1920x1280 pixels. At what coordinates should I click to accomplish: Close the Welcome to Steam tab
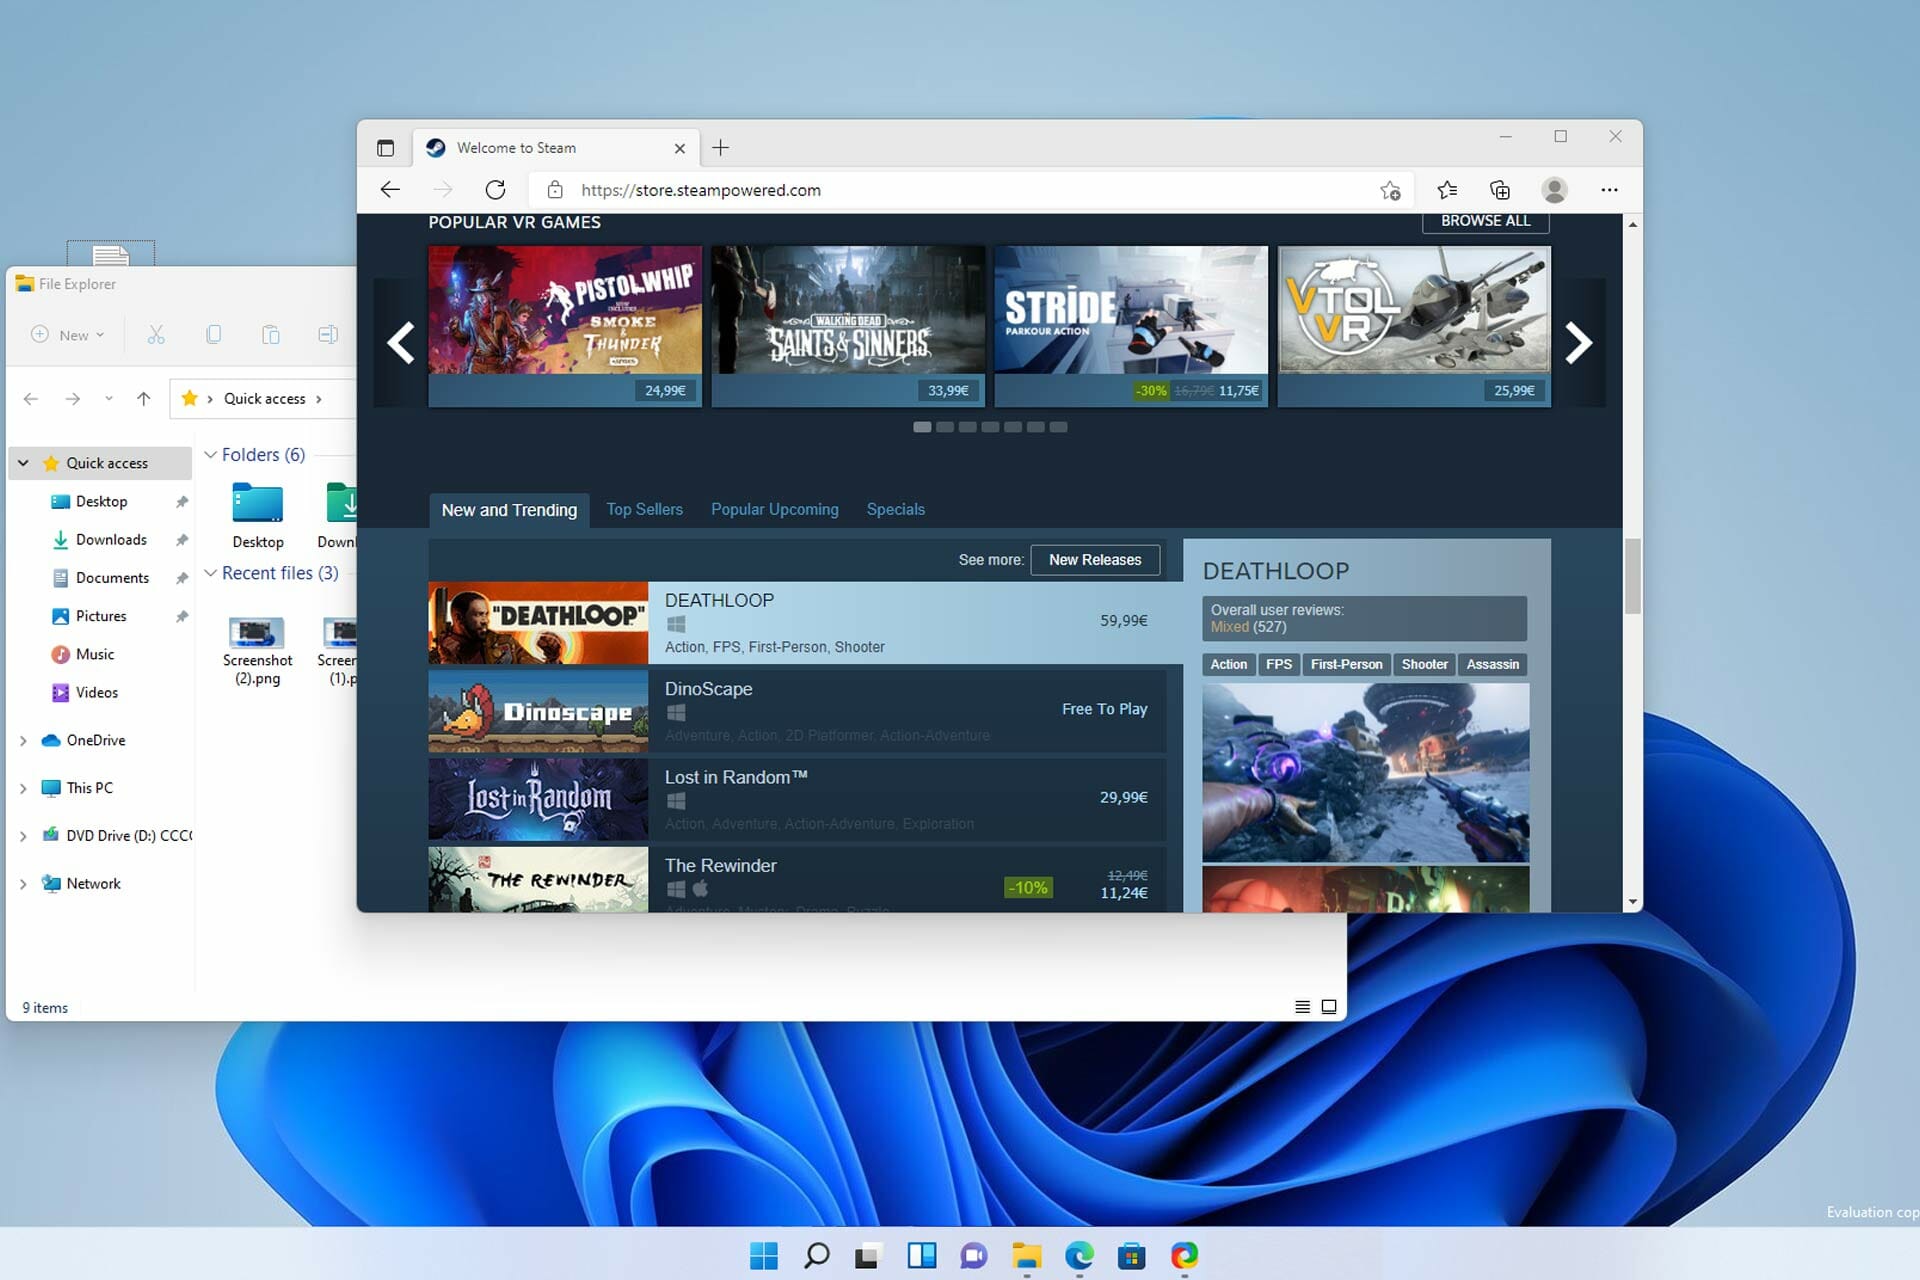(680, 148)
